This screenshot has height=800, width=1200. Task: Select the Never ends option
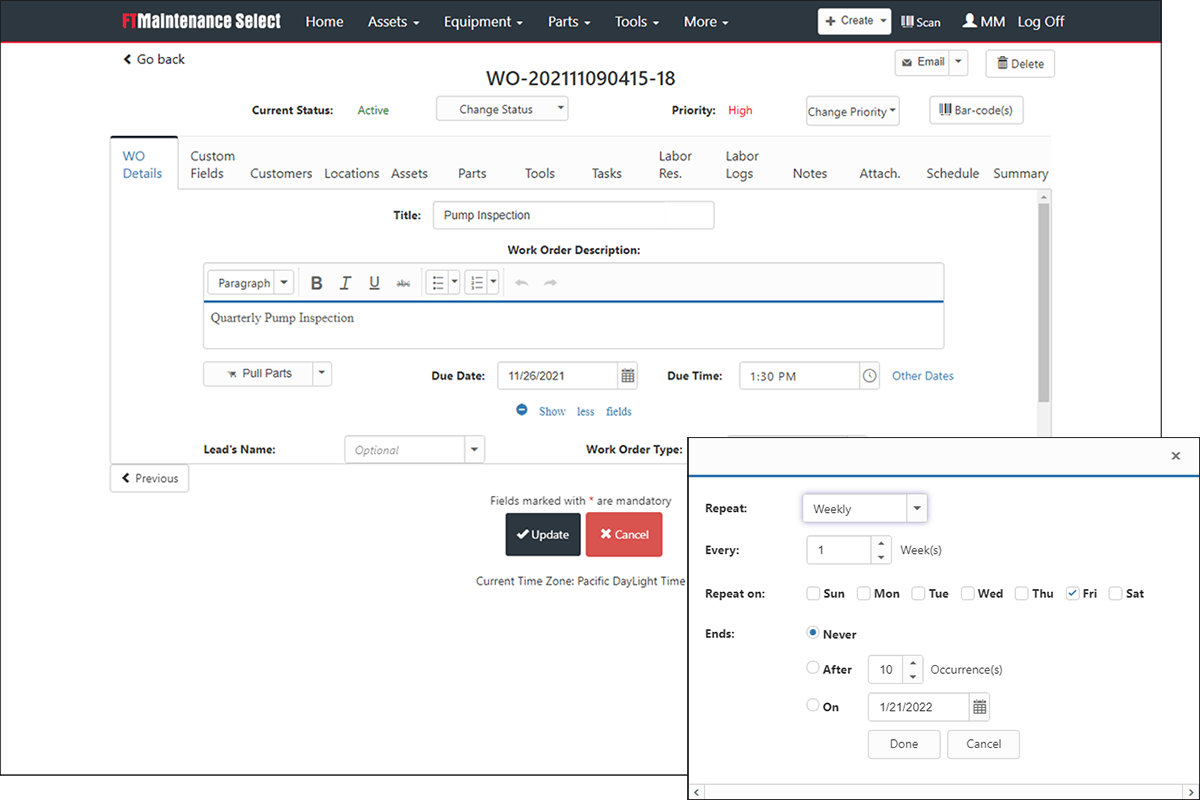[x=813, y=633]
